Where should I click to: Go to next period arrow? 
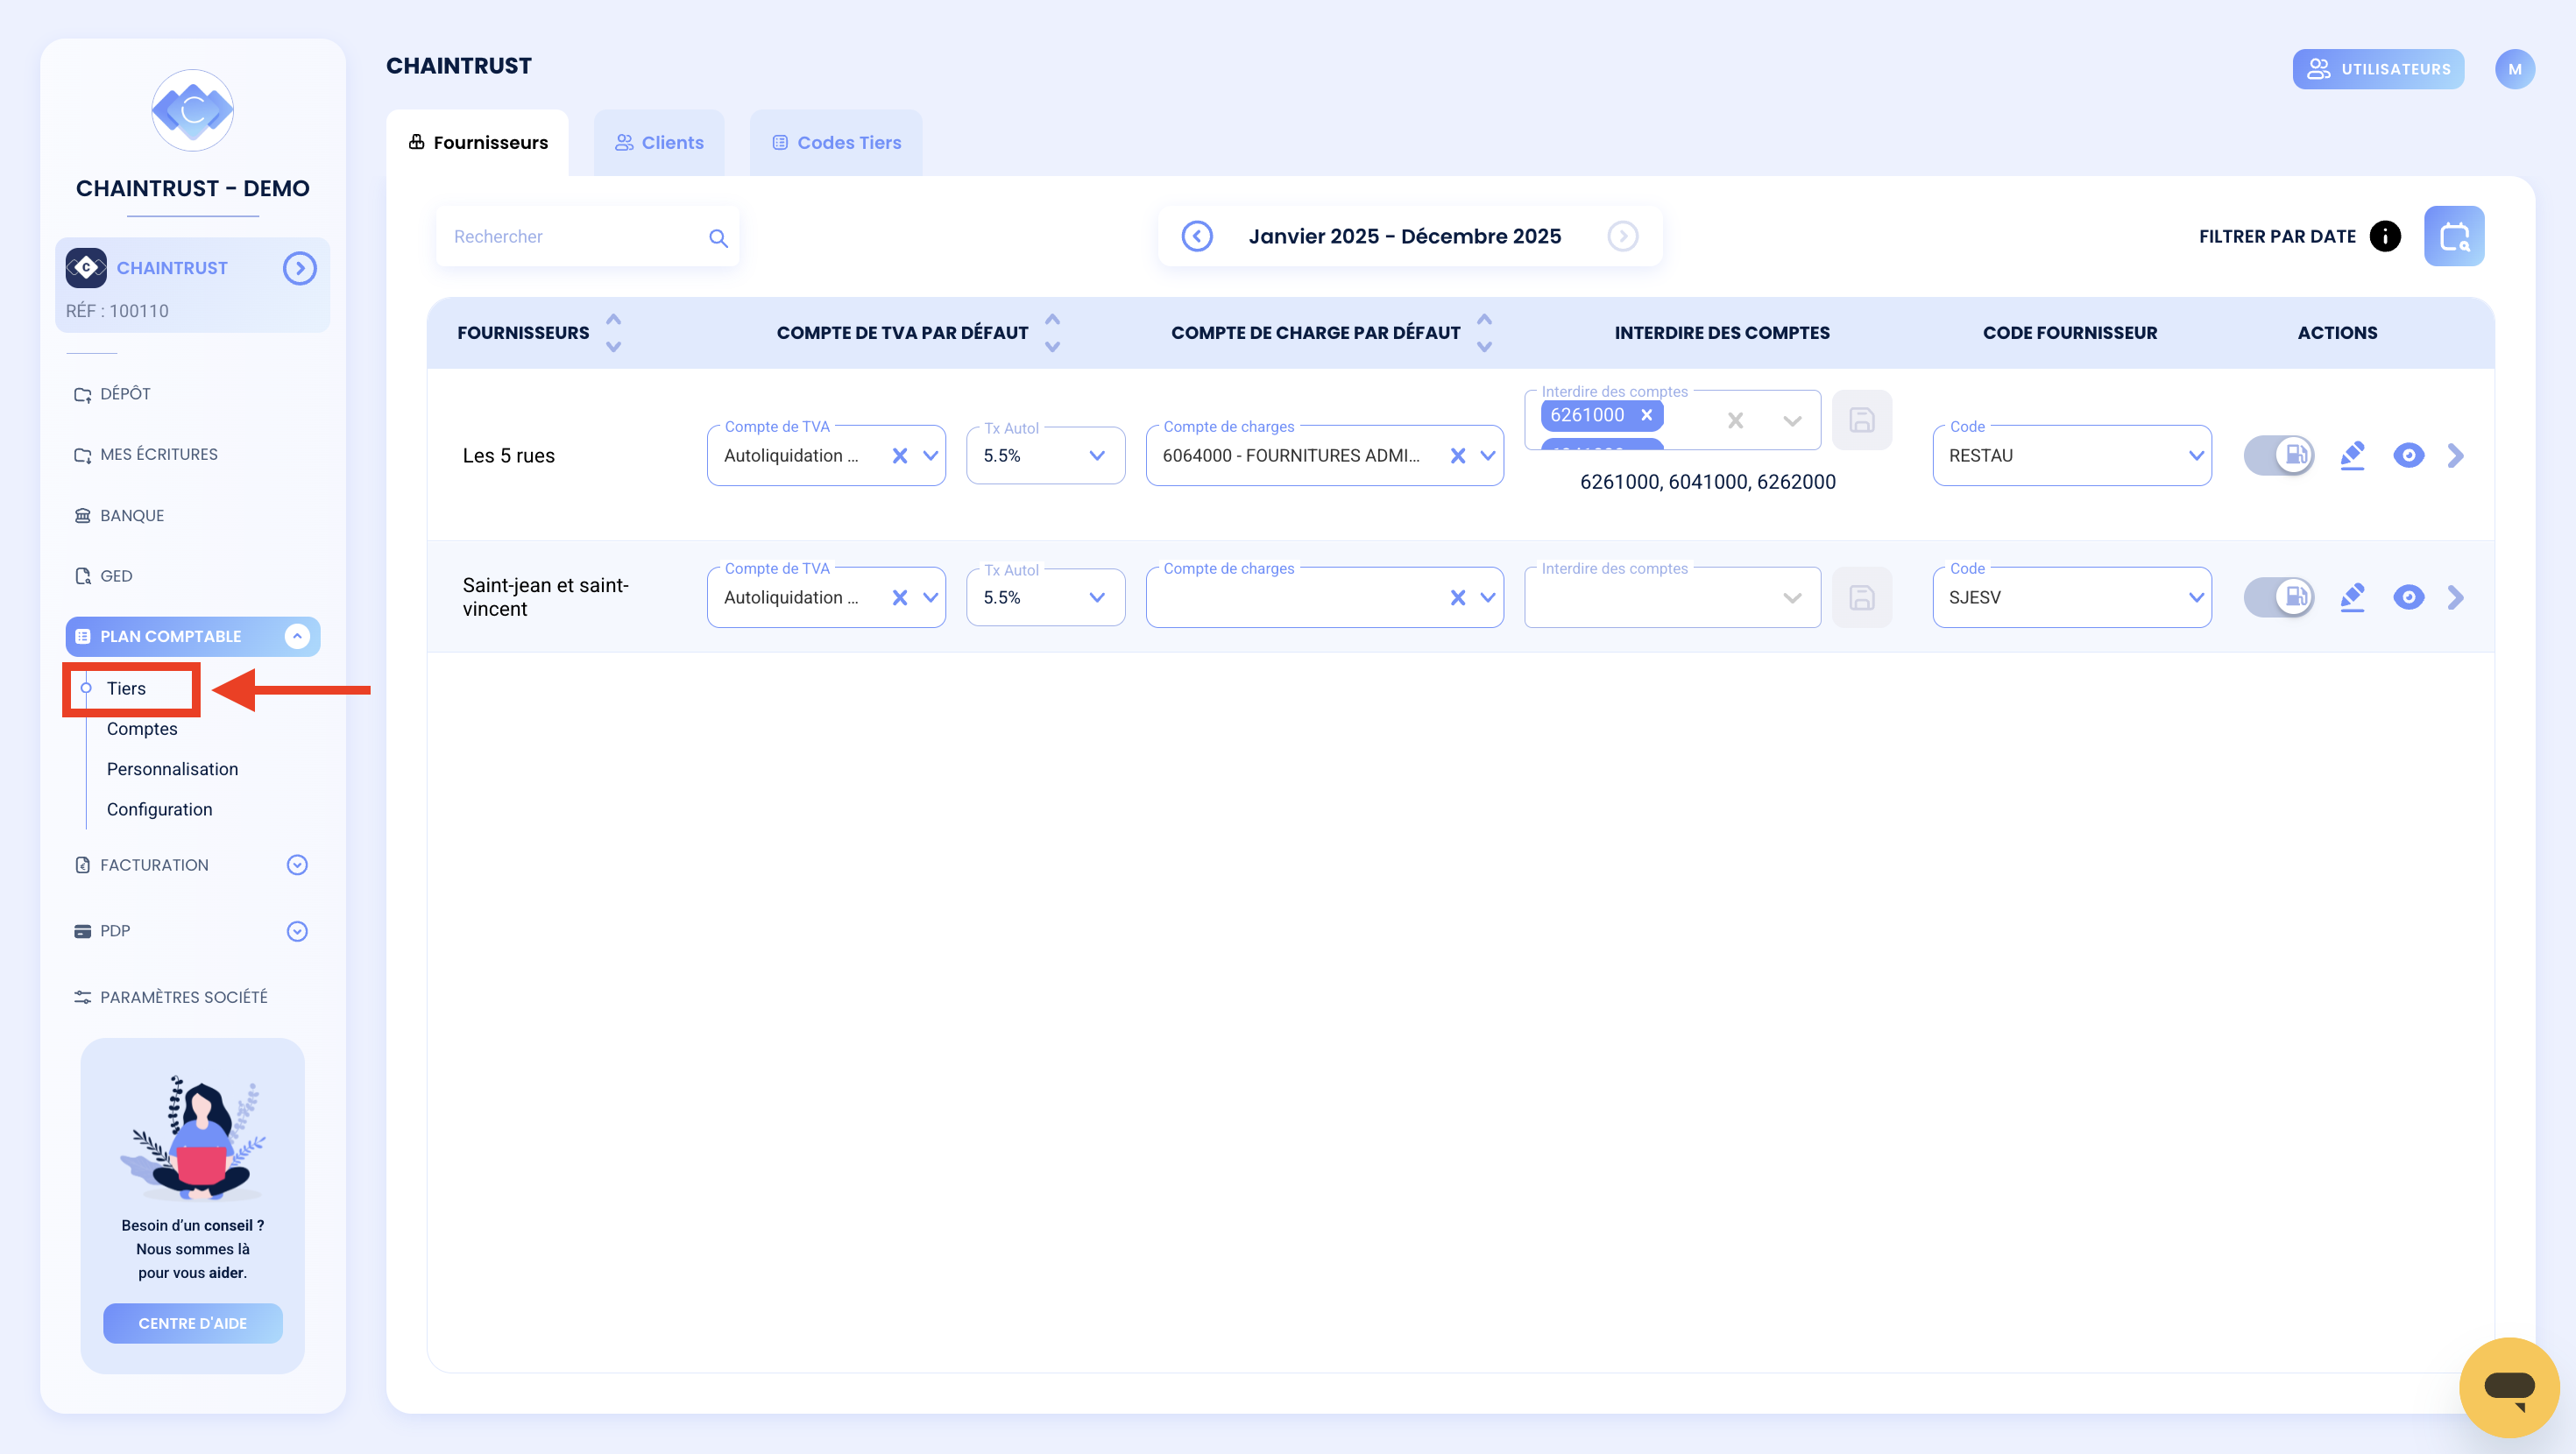point(1623,237)
